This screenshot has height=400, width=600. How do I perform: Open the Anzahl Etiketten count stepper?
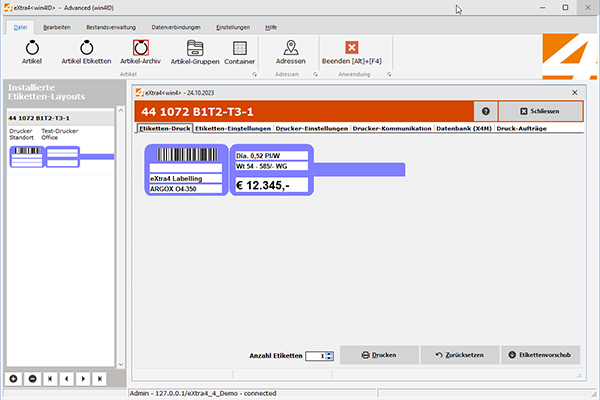tap(328, 355)
